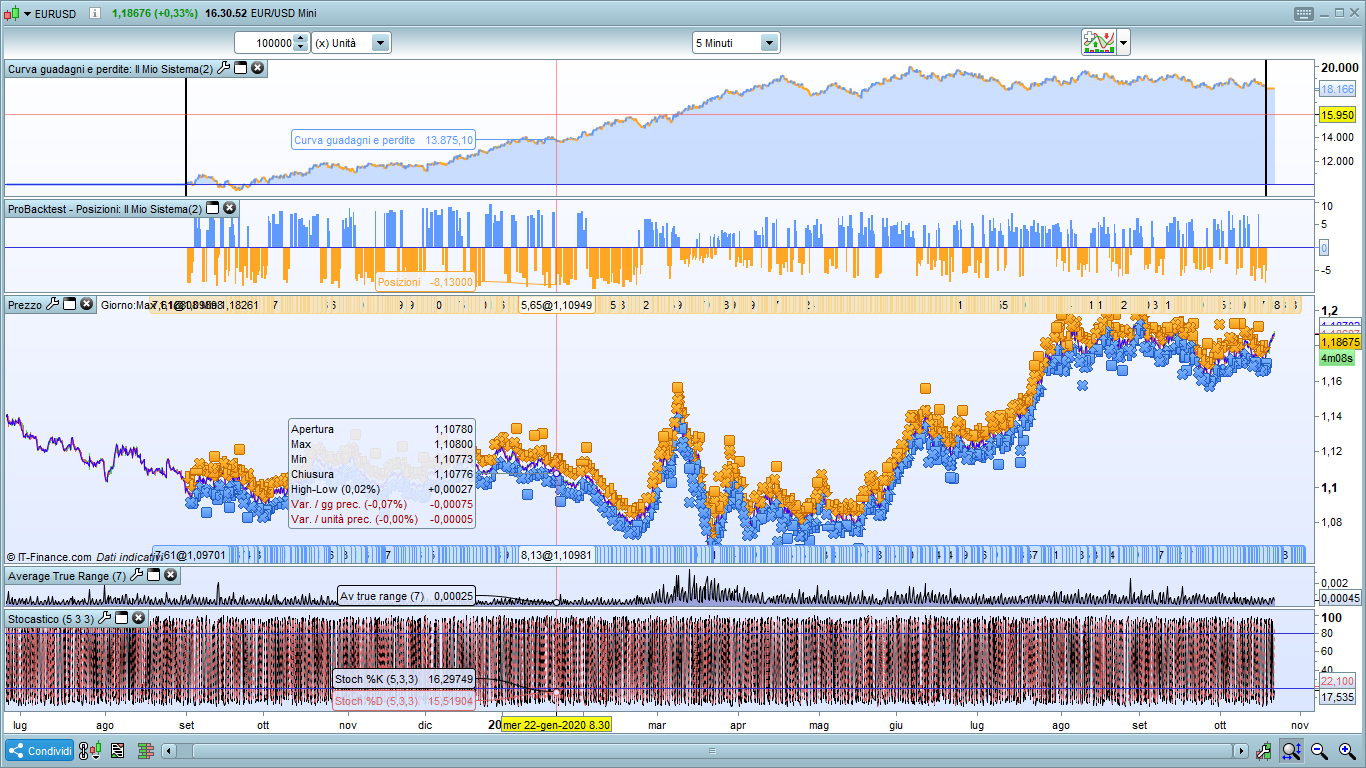Image resolution: width=1366 pixels, height=768 pixels.
Task: Click the list icon in the bottom toolbar
Action: point(118,750)
